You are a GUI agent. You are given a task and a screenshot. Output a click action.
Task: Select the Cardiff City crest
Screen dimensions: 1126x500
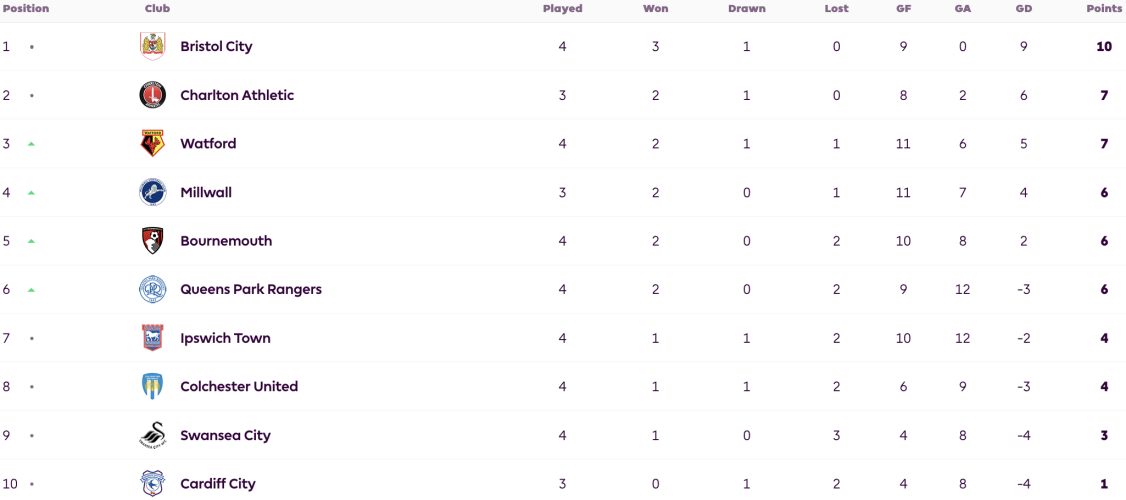pyautogui.click(x=152, y=483)
